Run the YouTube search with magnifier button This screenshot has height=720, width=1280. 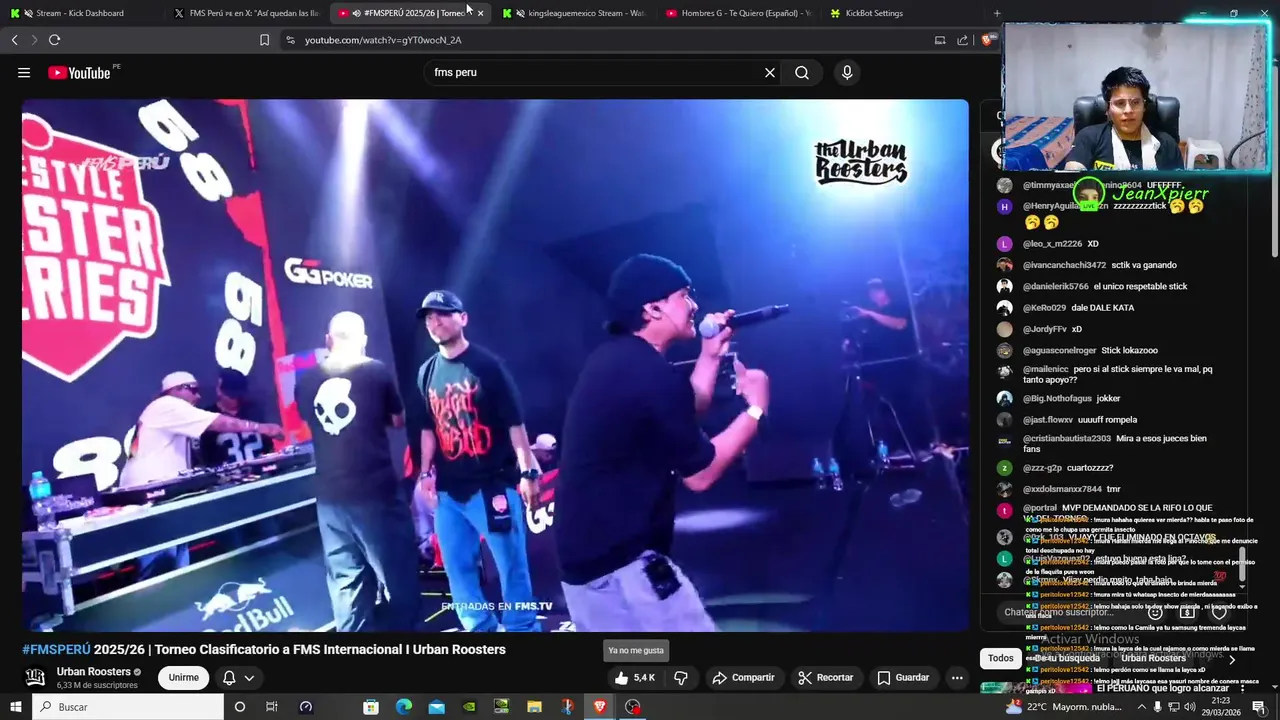point(802,73)
